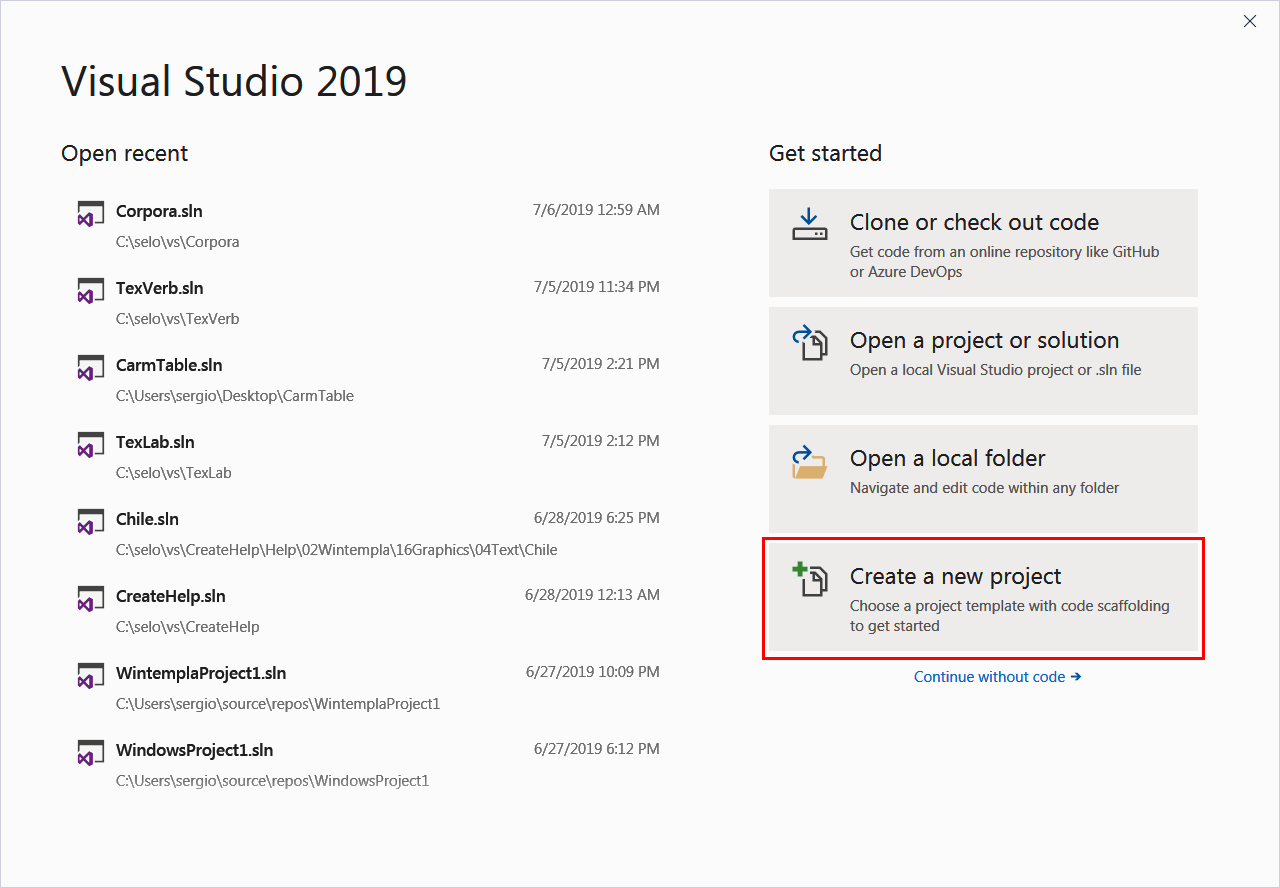Click the 'Navigate and edit code within any folder' text
1280x888 pixels.
click(x=985, y=488)
